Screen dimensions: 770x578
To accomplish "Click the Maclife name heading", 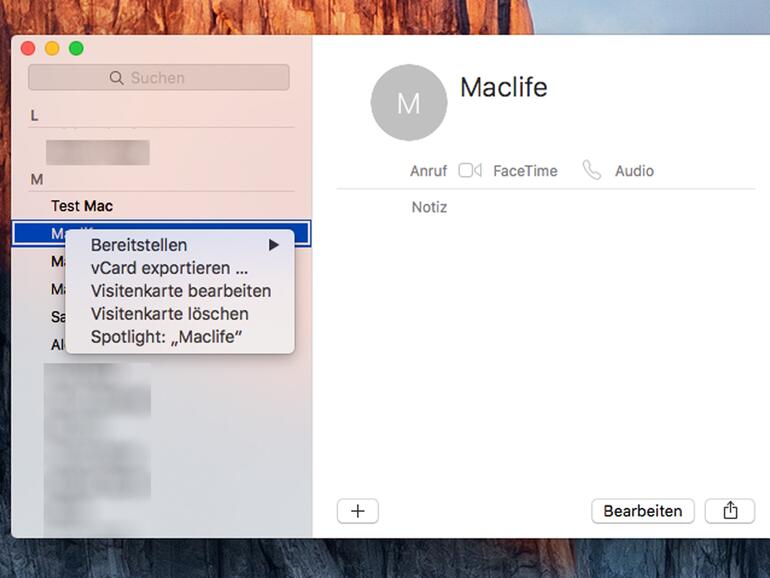I will [x=503, y=87].
